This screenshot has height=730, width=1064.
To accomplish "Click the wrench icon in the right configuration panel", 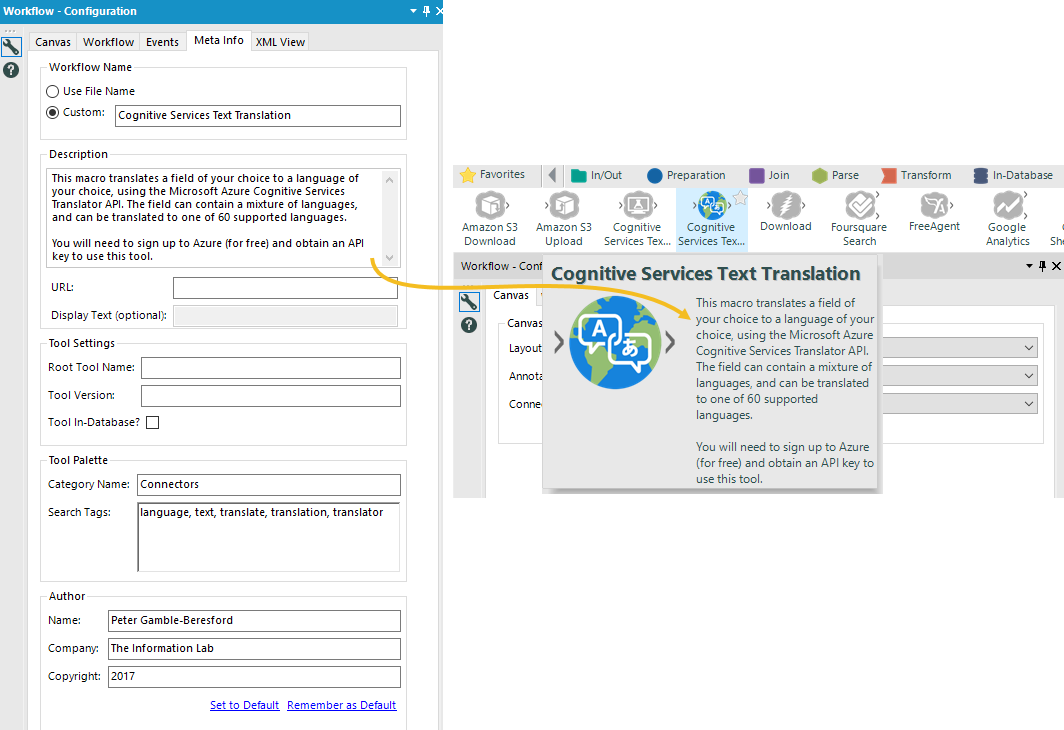I will point(469,301).
